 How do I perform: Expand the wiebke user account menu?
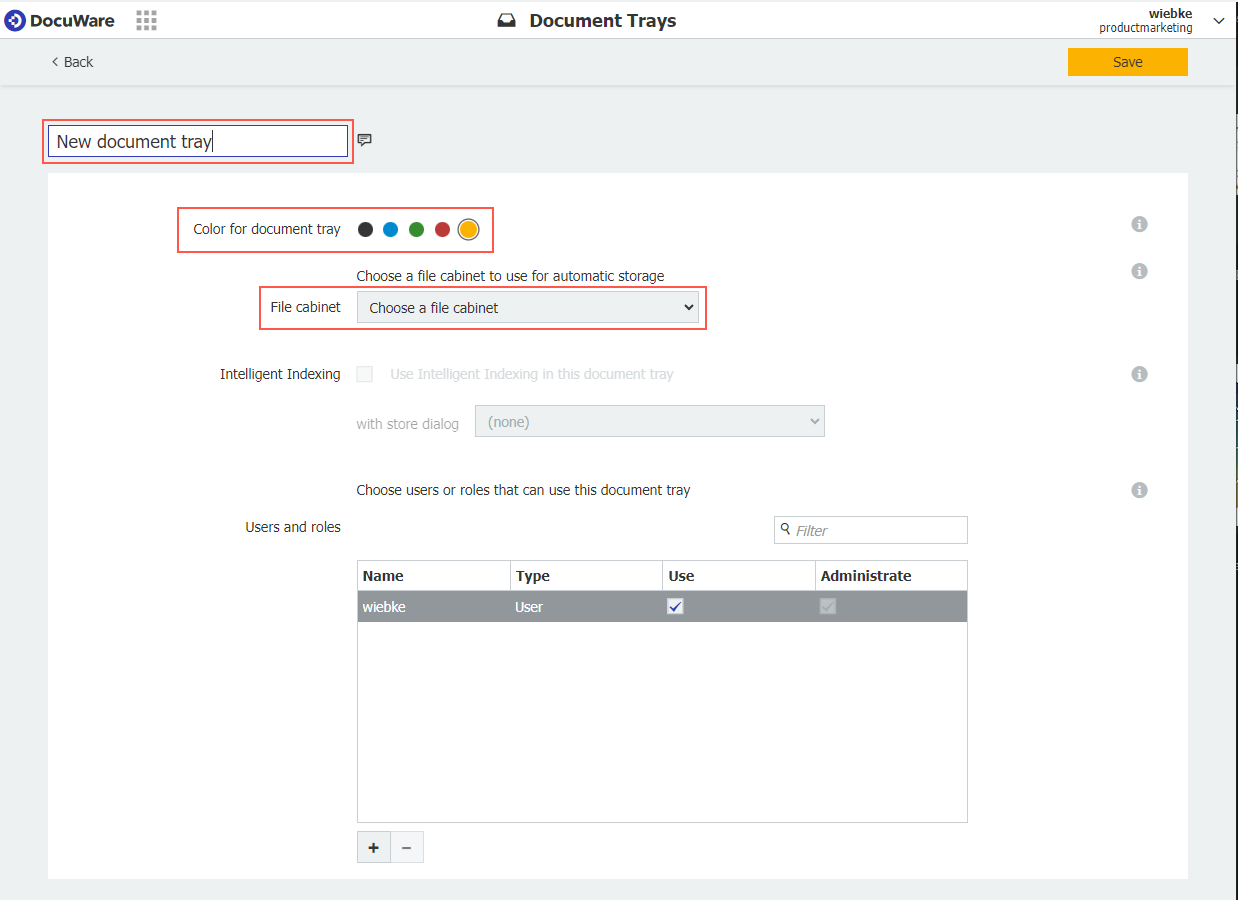pyautogui.click(x=1218, y=20)
